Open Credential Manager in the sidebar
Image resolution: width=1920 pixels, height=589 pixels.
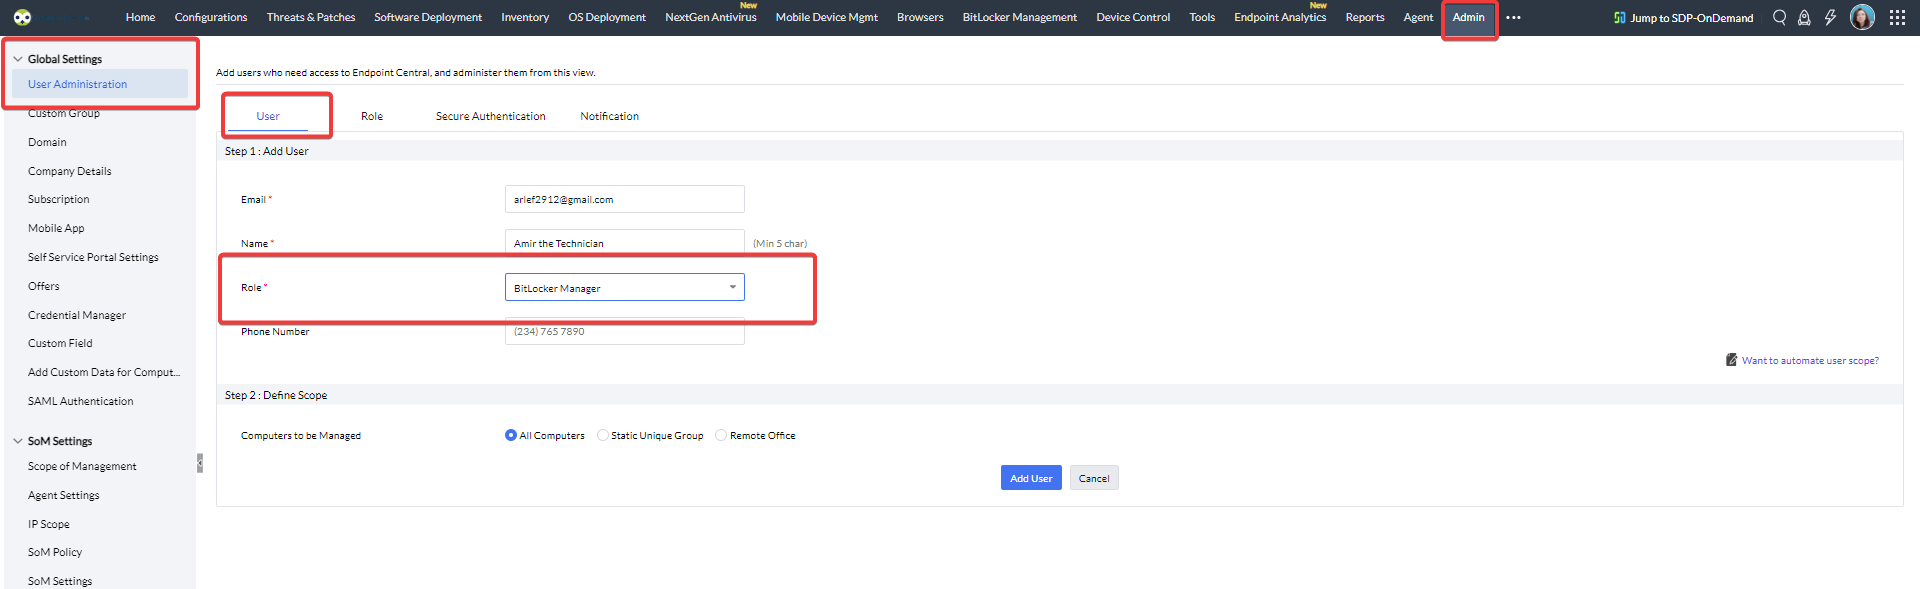point(77,315)
